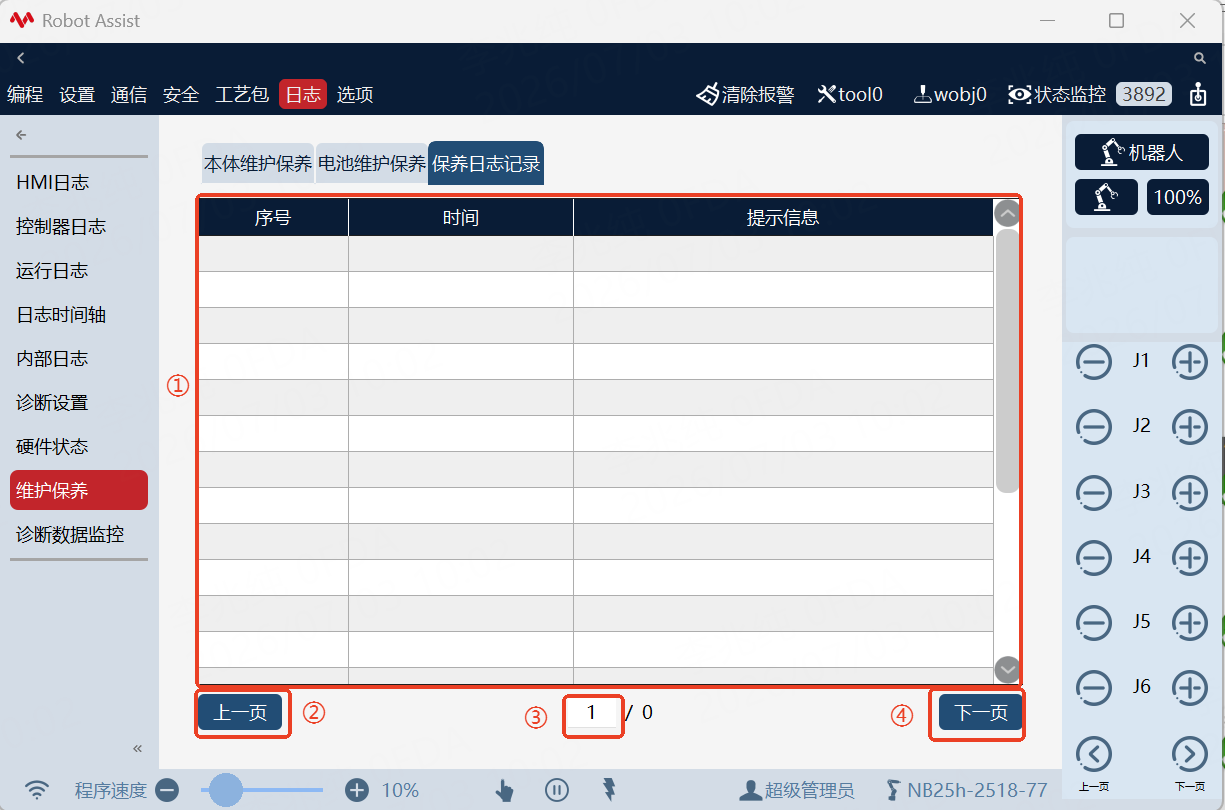1225x810 pixels.
Task: Click the J1 plus jog button
Action: point(1189,361)
